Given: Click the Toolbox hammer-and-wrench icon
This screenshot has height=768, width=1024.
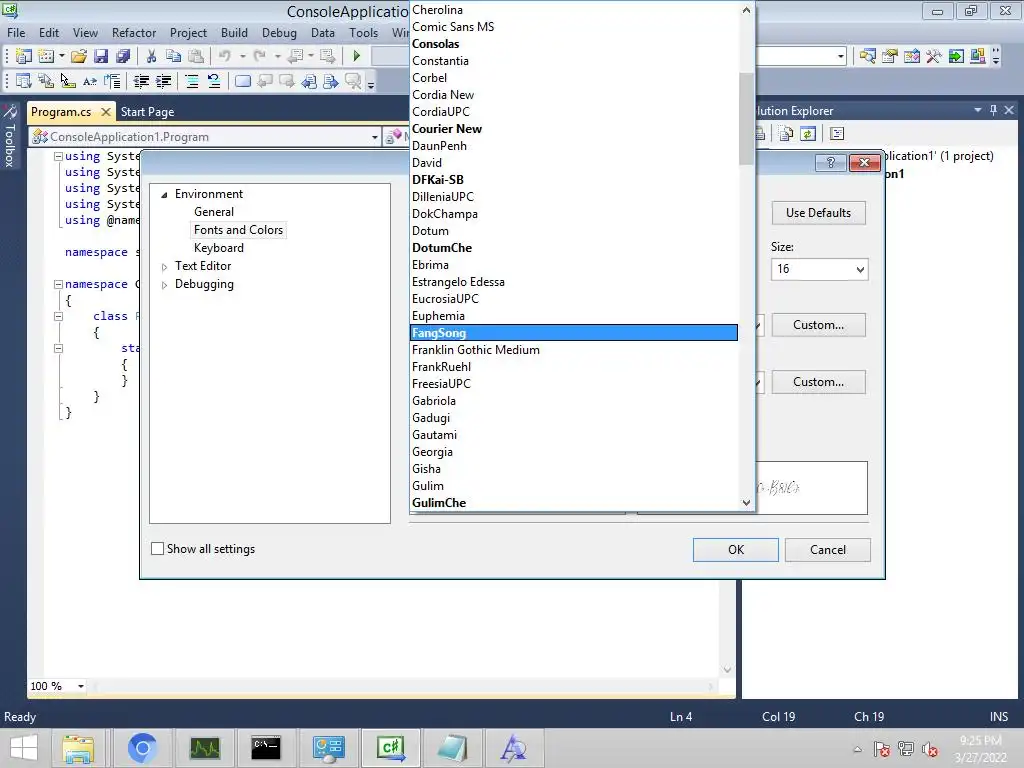Looking at the screenshot, I should click(934, 56).
